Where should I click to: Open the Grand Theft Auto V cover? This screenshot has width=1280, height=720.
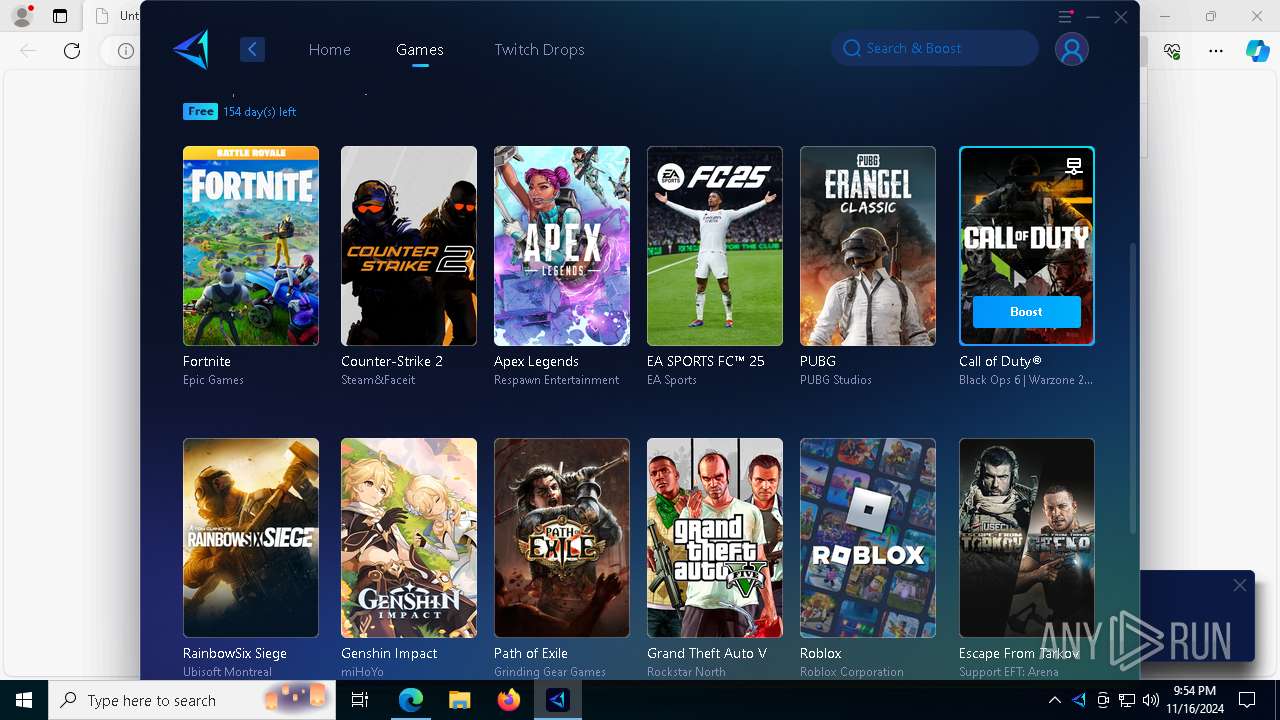click(715, 538)
